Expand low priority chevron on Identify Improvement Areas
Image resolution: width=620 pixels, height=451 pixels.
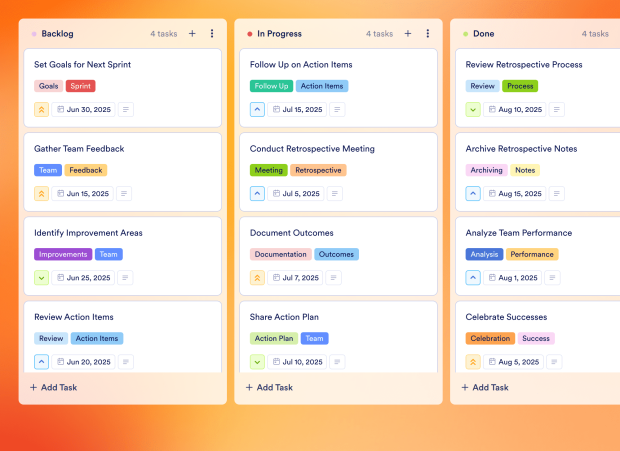point(42,278)
